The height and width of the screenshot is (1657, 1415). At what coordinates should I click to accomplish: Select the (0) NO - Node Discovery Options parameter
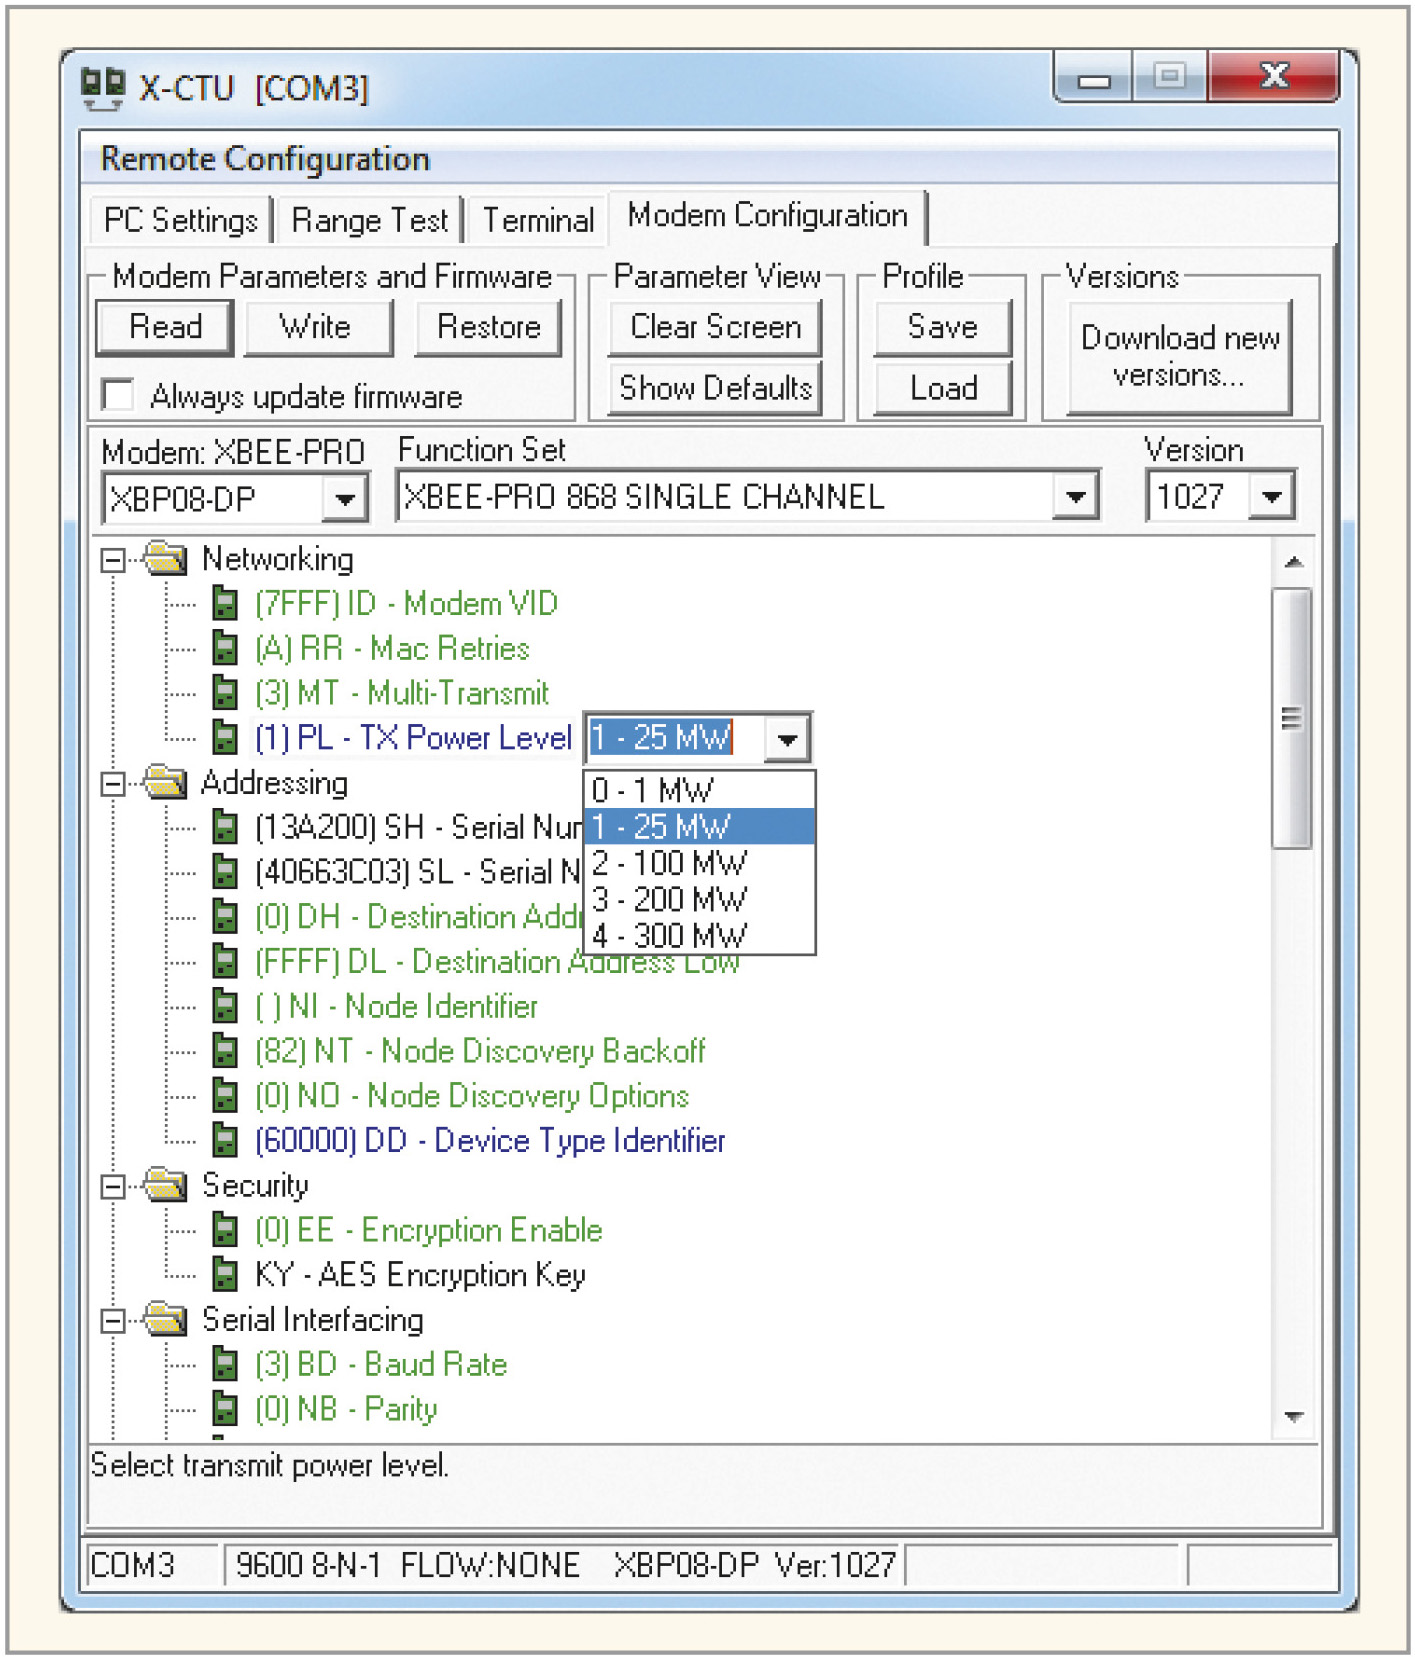[472, 1096]
